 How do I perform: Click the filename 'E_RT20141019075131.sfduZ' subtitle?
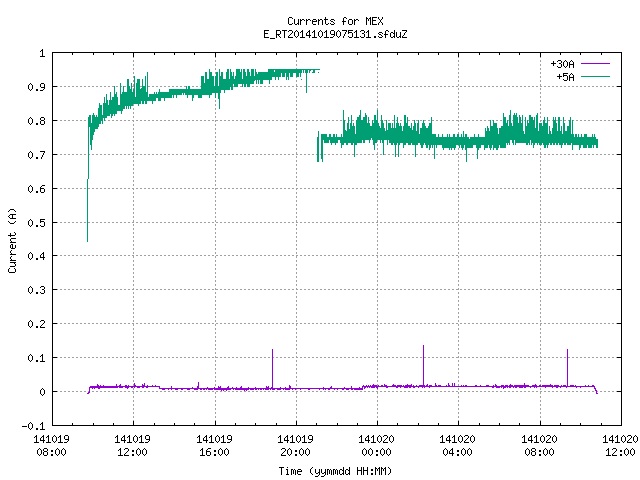point(335,34)
